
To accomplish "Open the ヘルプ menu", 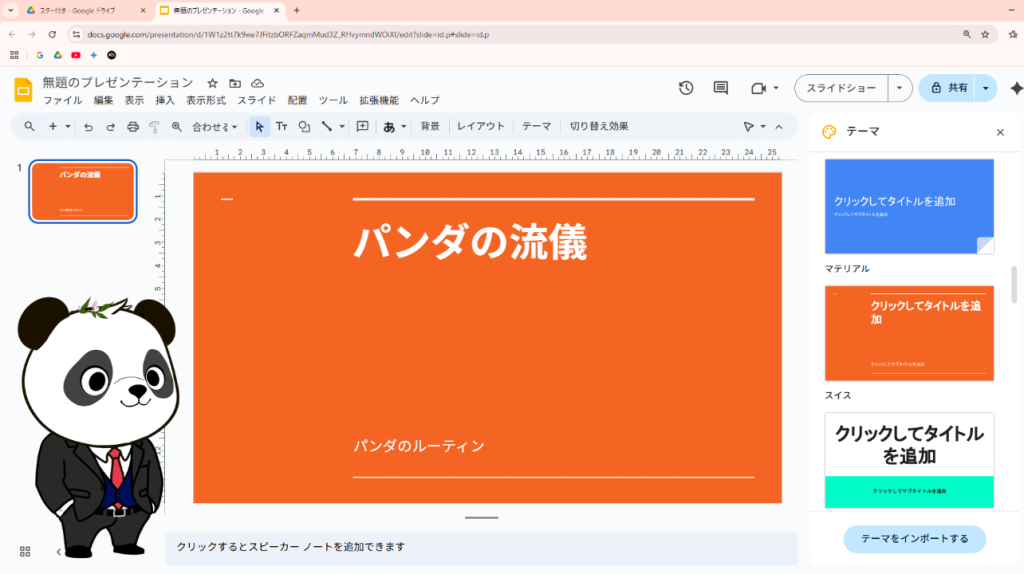I will click(424, 101).
